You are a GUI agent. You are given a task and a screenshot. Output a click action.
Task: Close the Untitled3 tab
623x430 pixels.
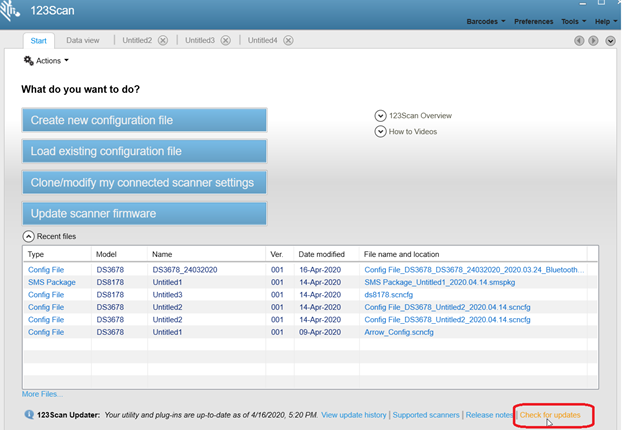pos(225,40)
